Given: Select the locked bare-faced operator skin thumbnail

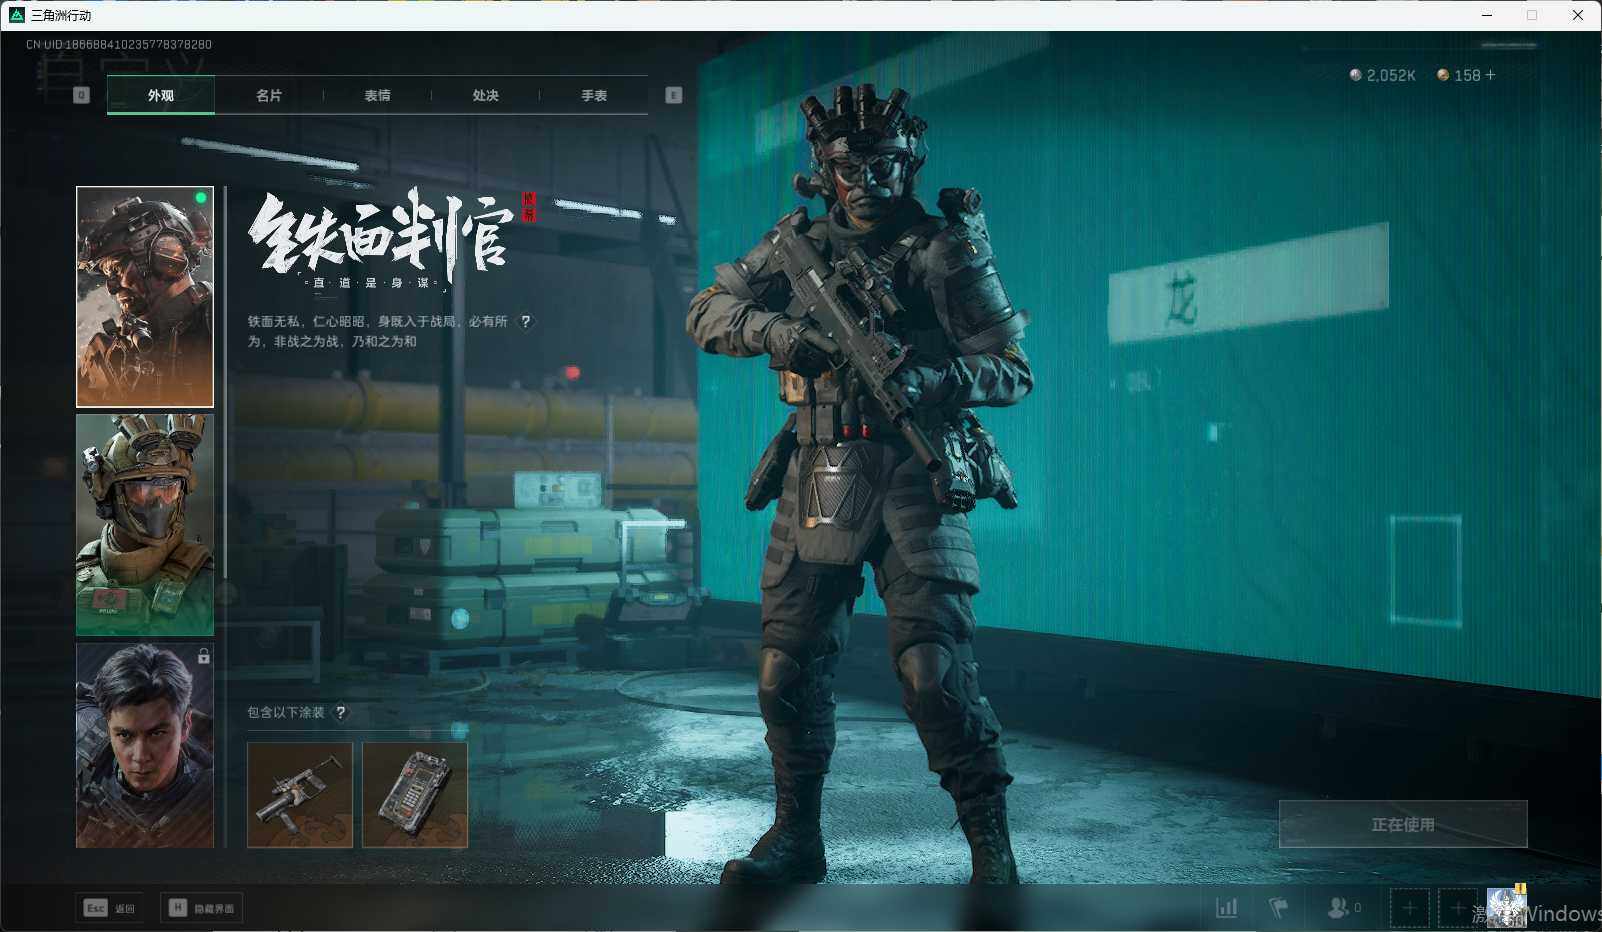Looking at the screenshot, I should tap(145, 745).
